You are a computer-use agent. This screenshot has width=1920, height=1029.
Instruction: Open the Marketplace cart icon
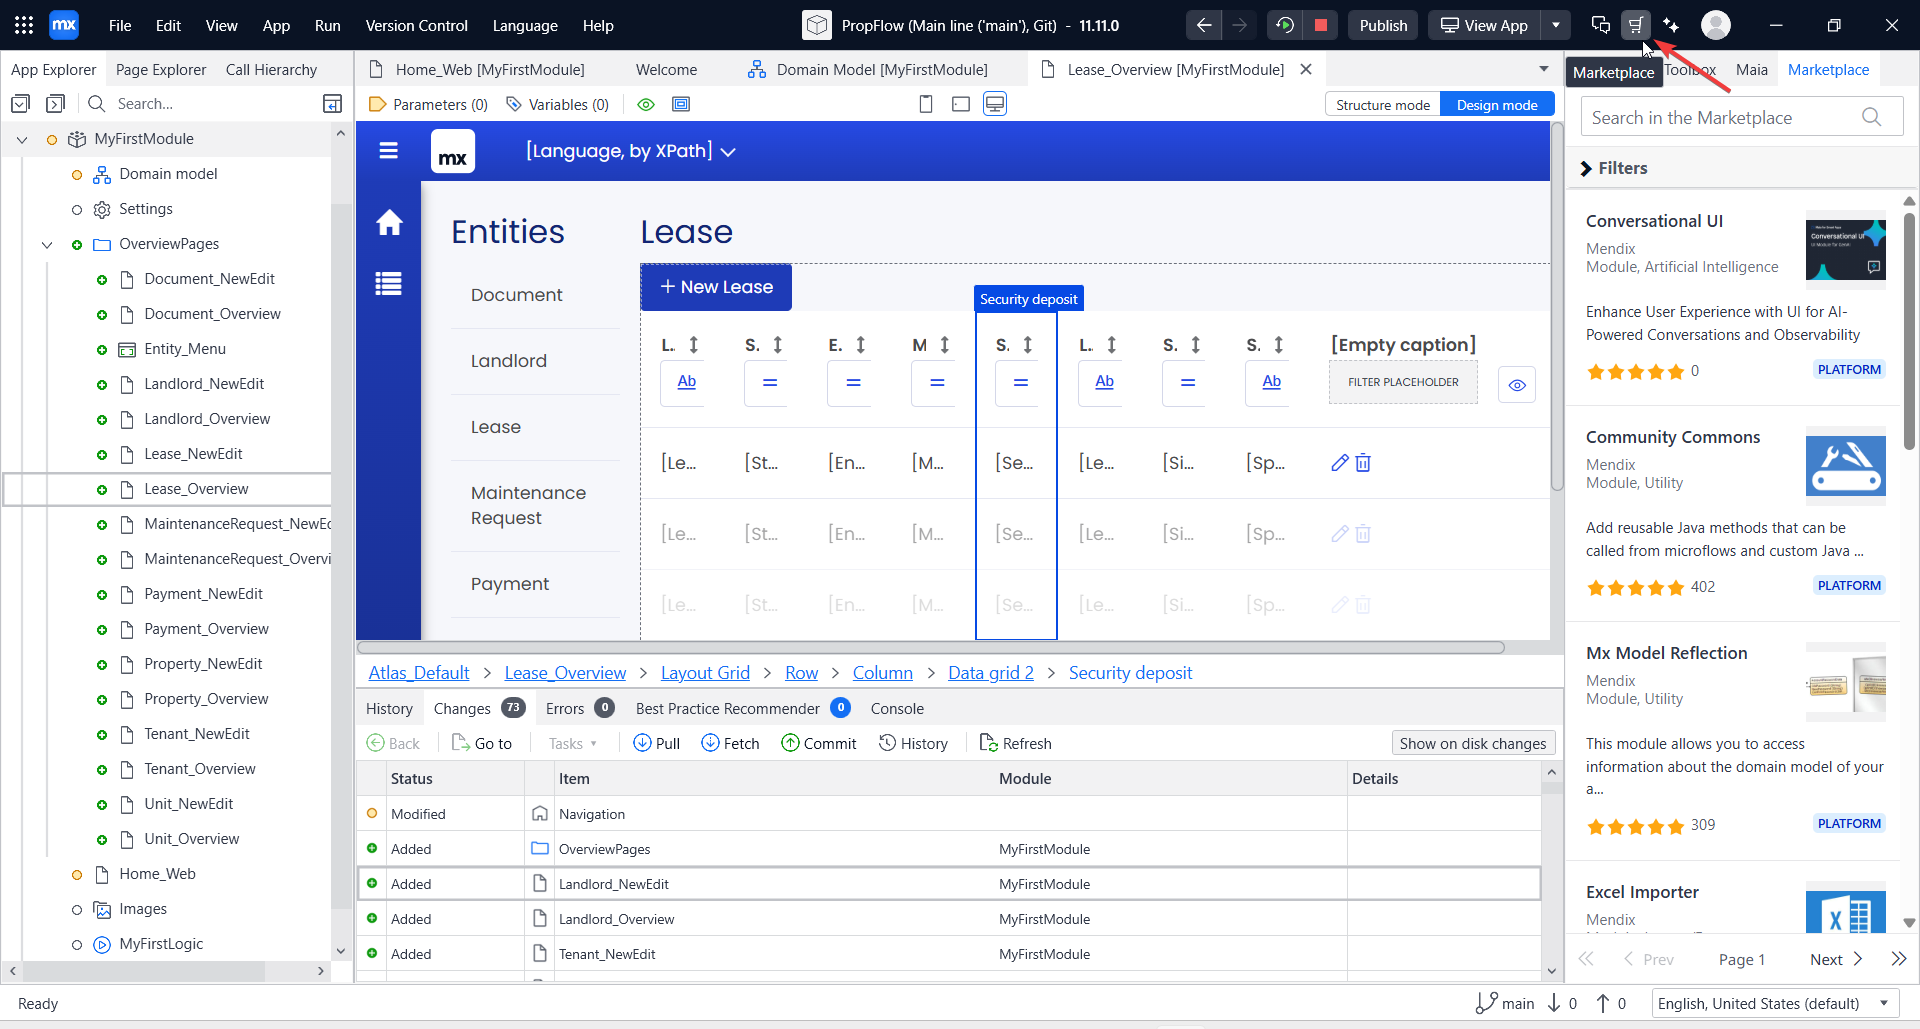click(1636, 25)
